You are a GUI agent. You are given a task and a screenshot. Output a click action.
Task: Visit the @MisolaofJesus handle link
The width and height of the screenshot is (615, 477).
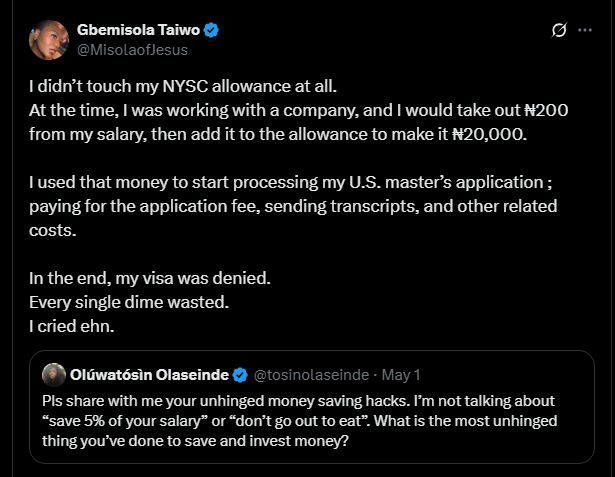(x=132, y=49)
